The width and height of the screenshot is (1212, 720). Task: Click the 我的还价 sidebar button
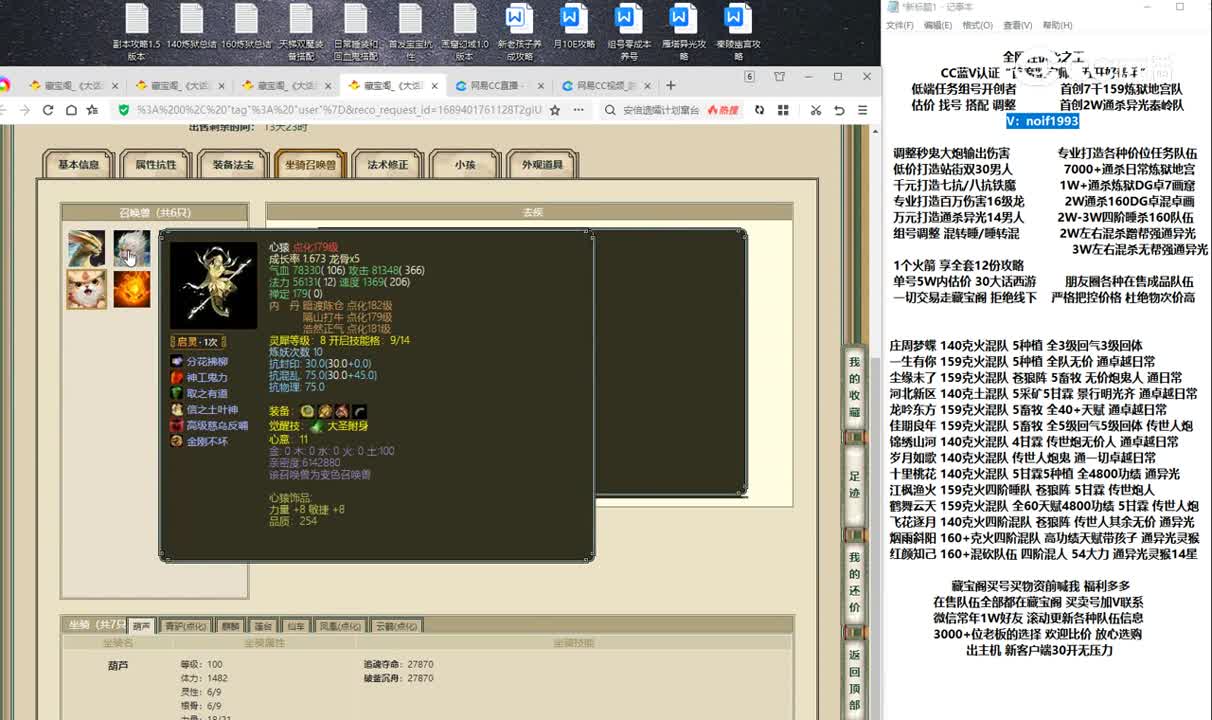tap(855, 582)
